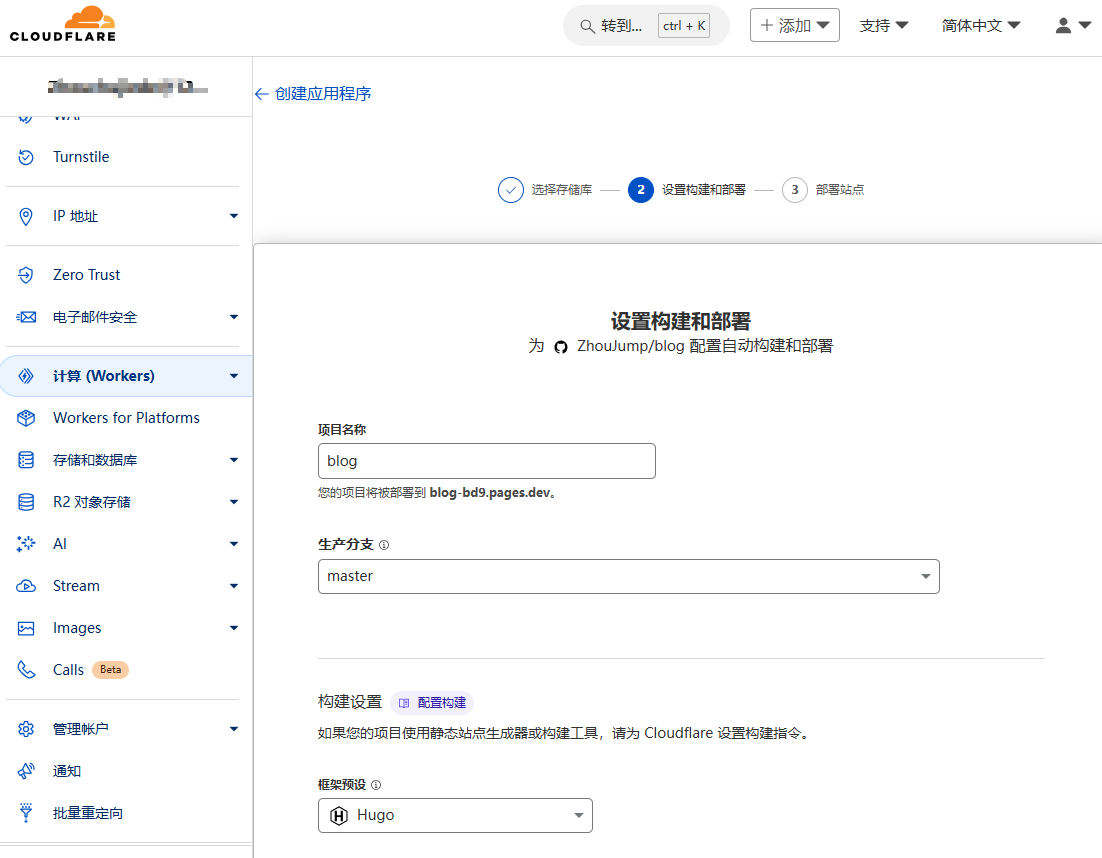Open the Hugo framework preset dropdown
1102x858 pixels.
click(455, 815)
